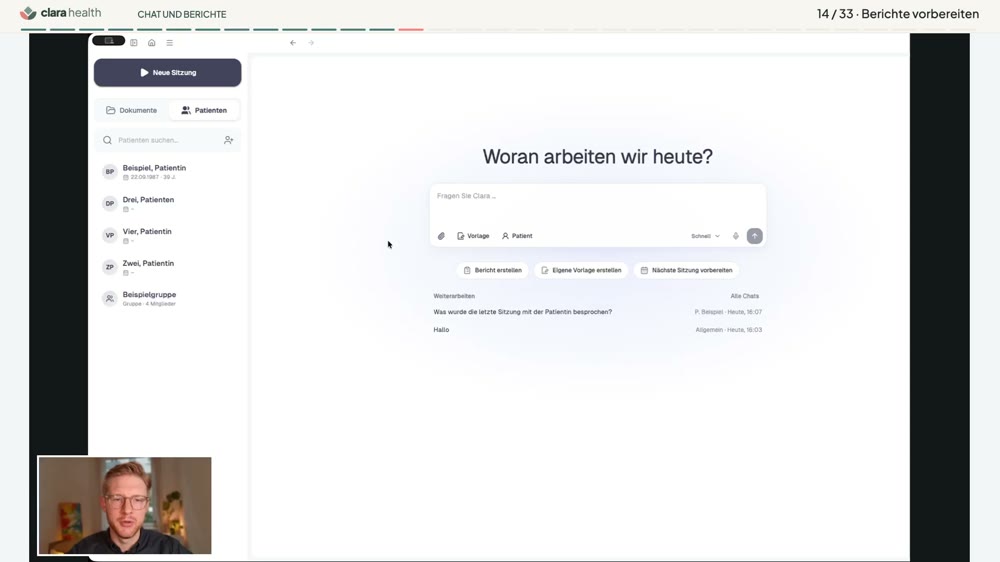The height and width of the screenshot is (562, 1000).
Task: Open chat 'Was wurde die letzte Sitzung...'
Action: [x=522, y=312]
